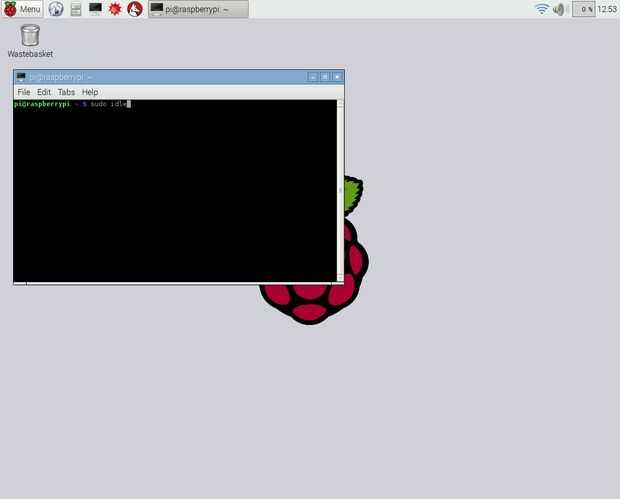Click the terminal vertical scrollbar
The width and height of the screenshot is (620, 499).
(340, 191)
